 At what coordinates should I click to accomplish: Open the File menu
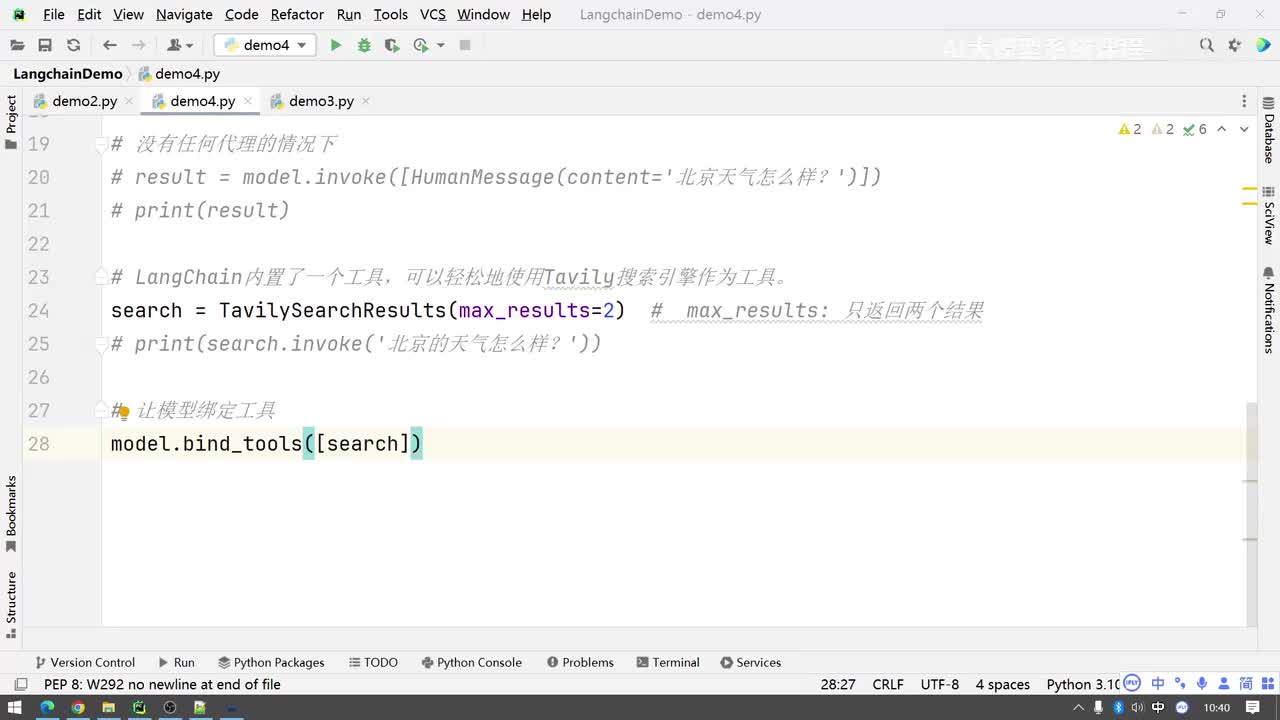[x=54, y=14]
